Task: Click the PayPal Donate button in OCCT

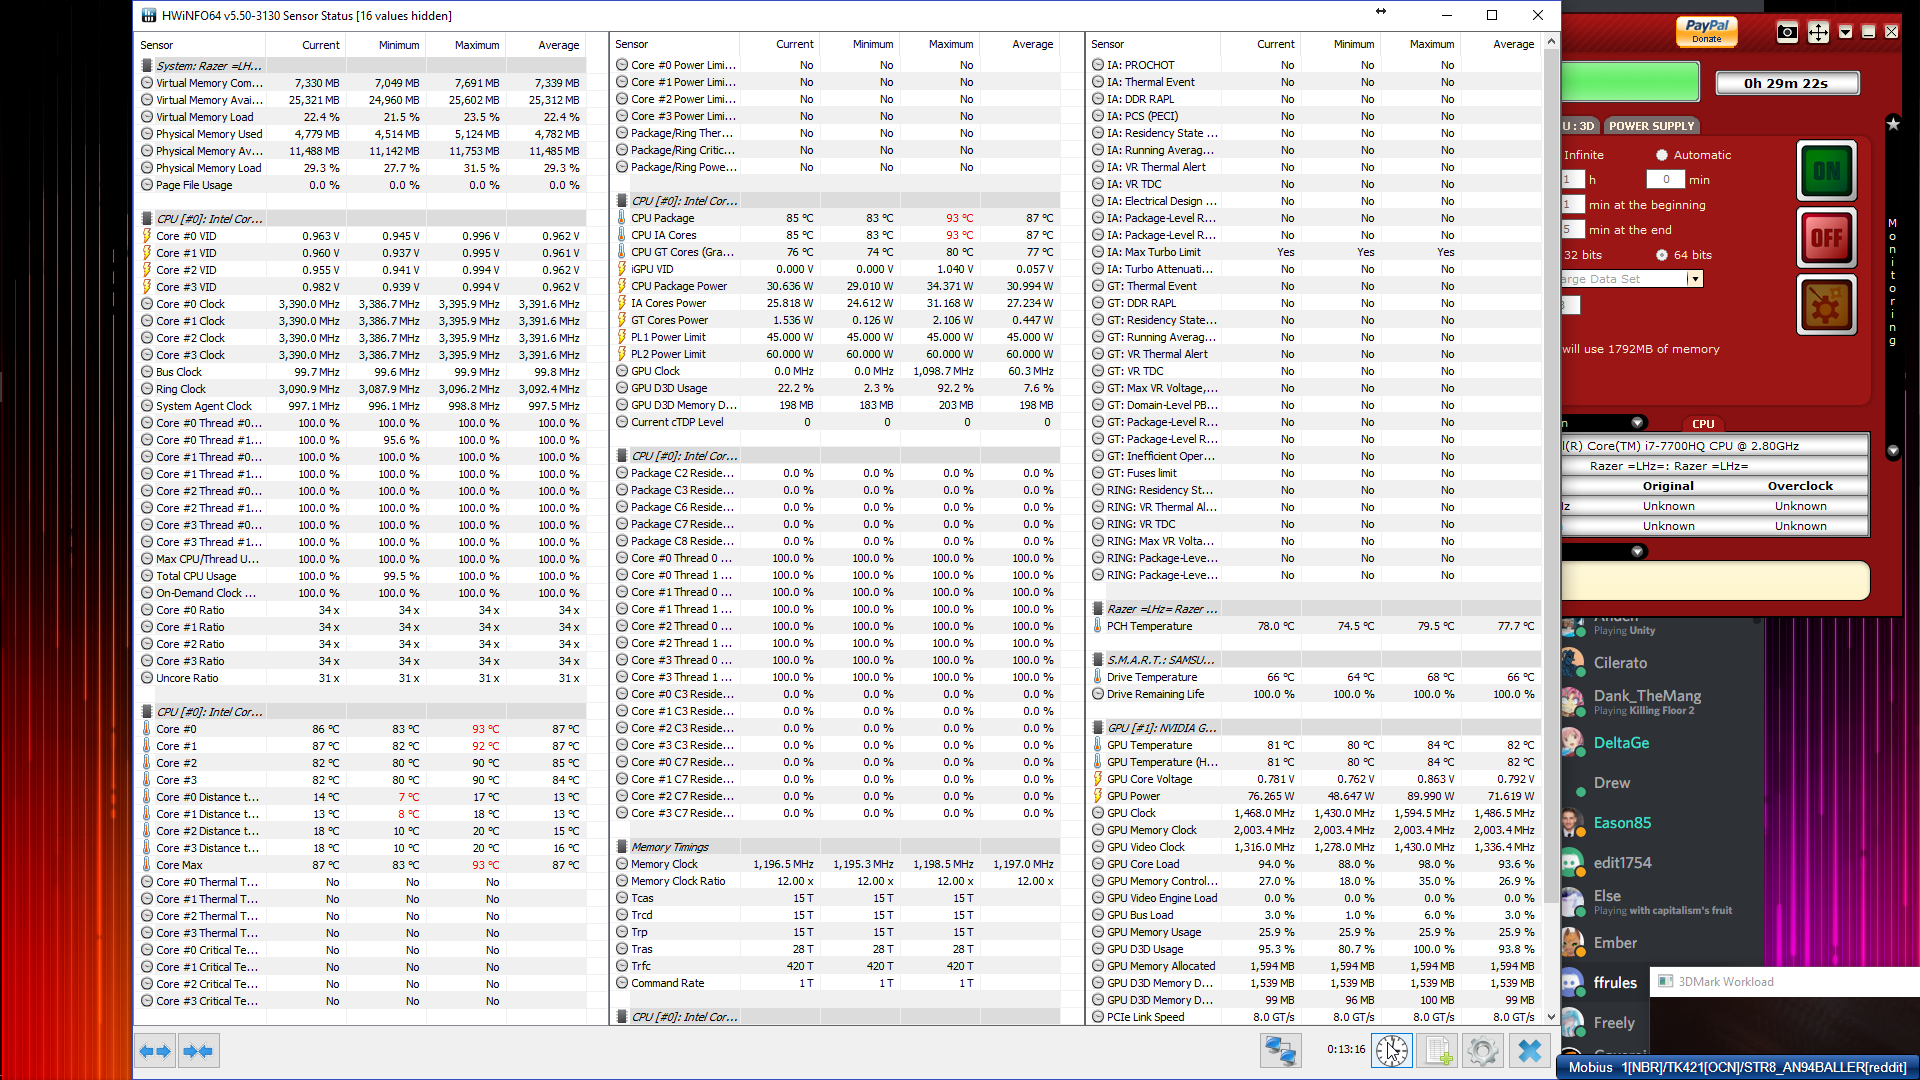Action: click(x=1707, y=31)
